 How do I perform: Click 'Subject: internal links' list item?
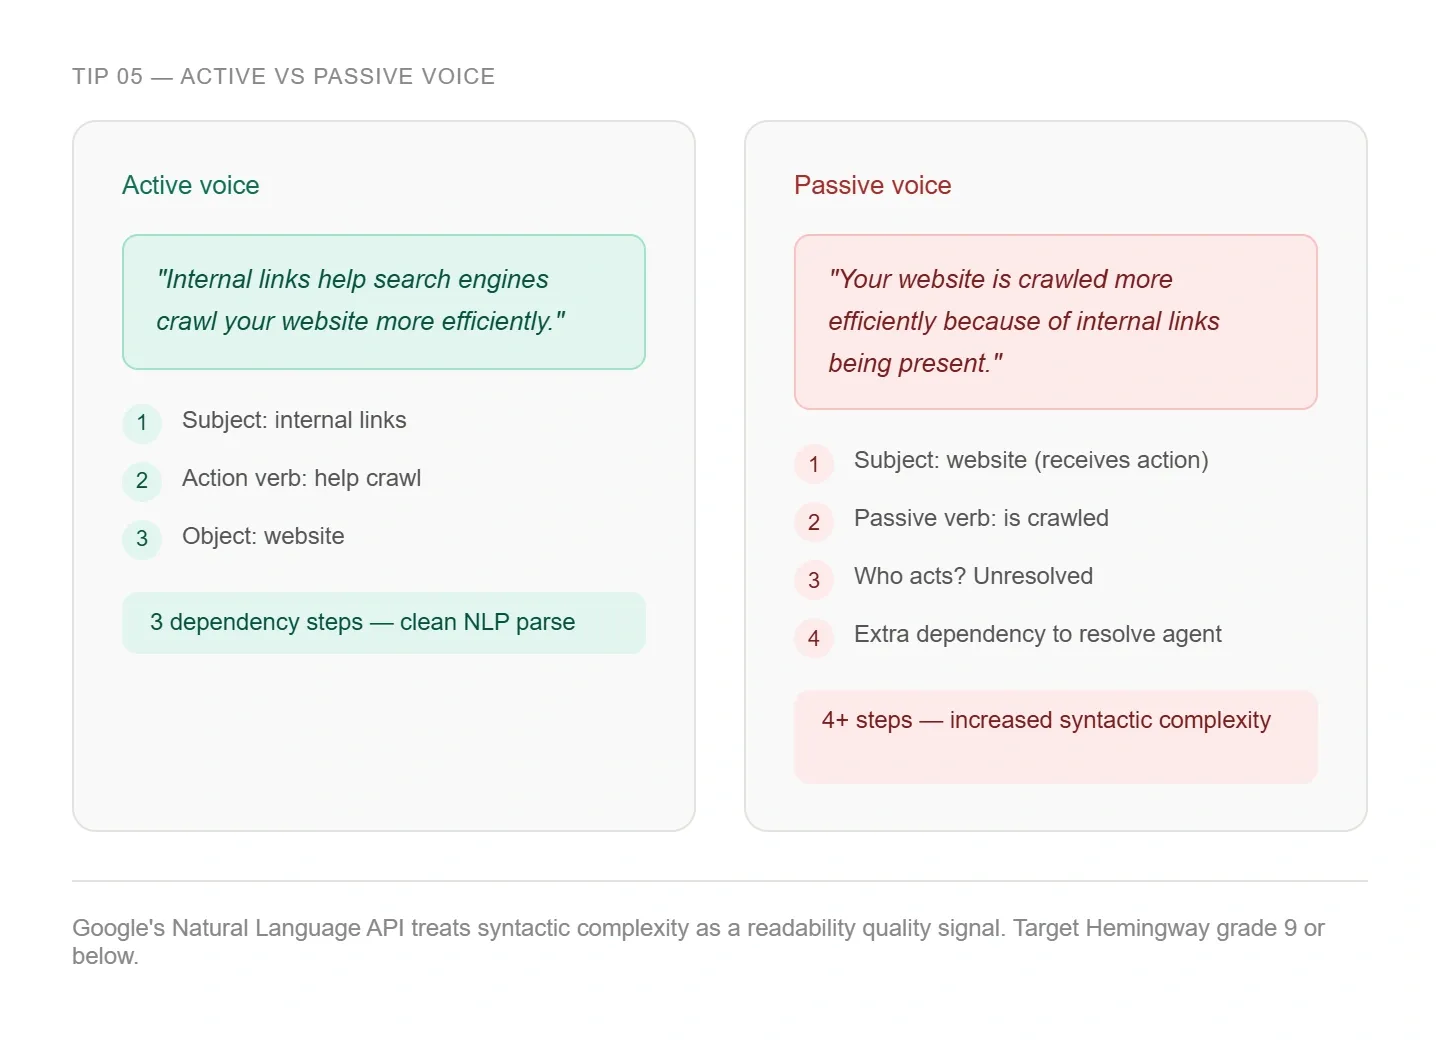tap(294, 420)
